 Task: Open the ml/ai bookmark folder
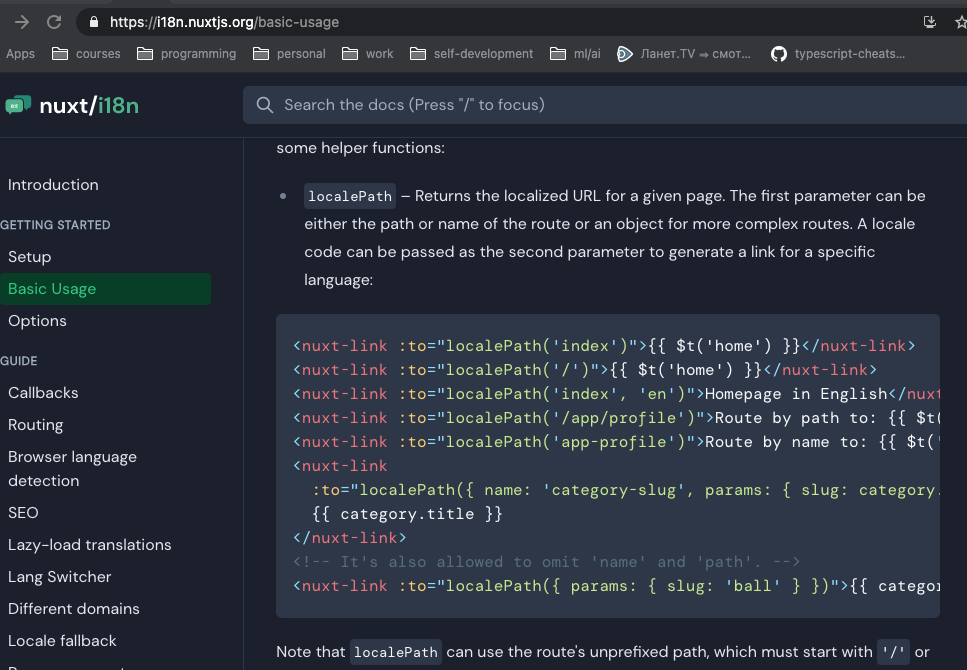[x=575, y=54]
